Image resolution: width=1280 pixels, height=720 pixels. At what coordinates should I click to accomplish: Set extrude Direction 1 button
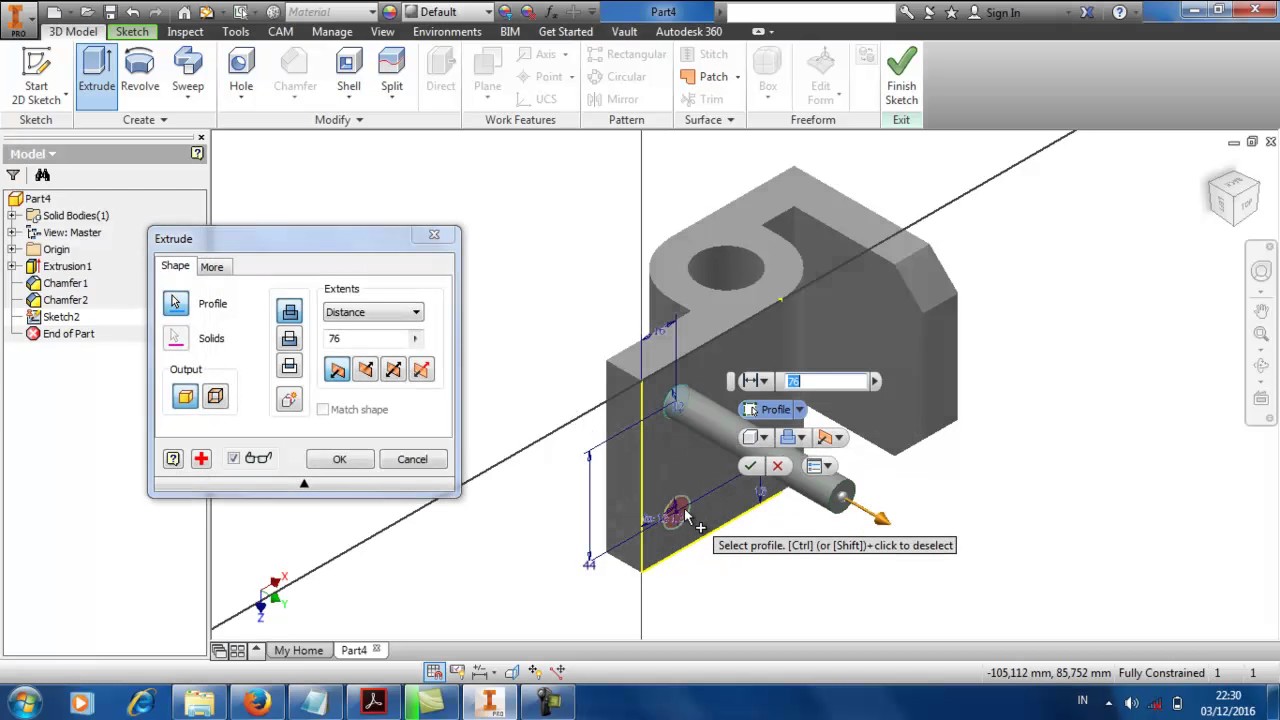(x=337, y=370)
